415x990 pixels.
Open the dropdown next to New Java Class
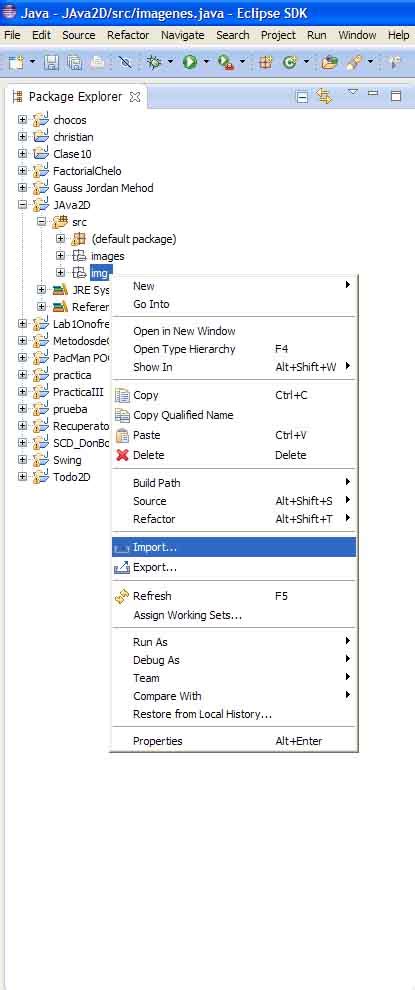[x=306, y=62]
